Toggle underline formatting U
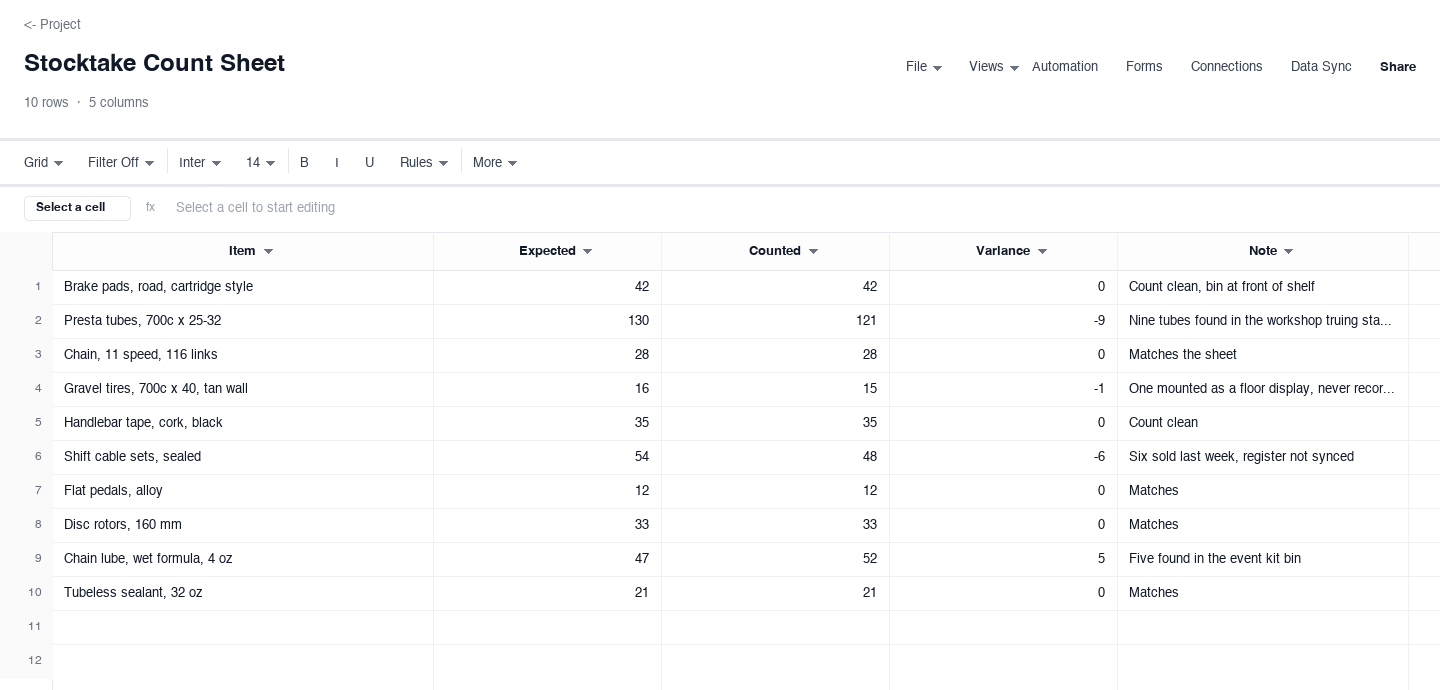The width and height of the screenshot is (1440, 690). pos(370,163)
